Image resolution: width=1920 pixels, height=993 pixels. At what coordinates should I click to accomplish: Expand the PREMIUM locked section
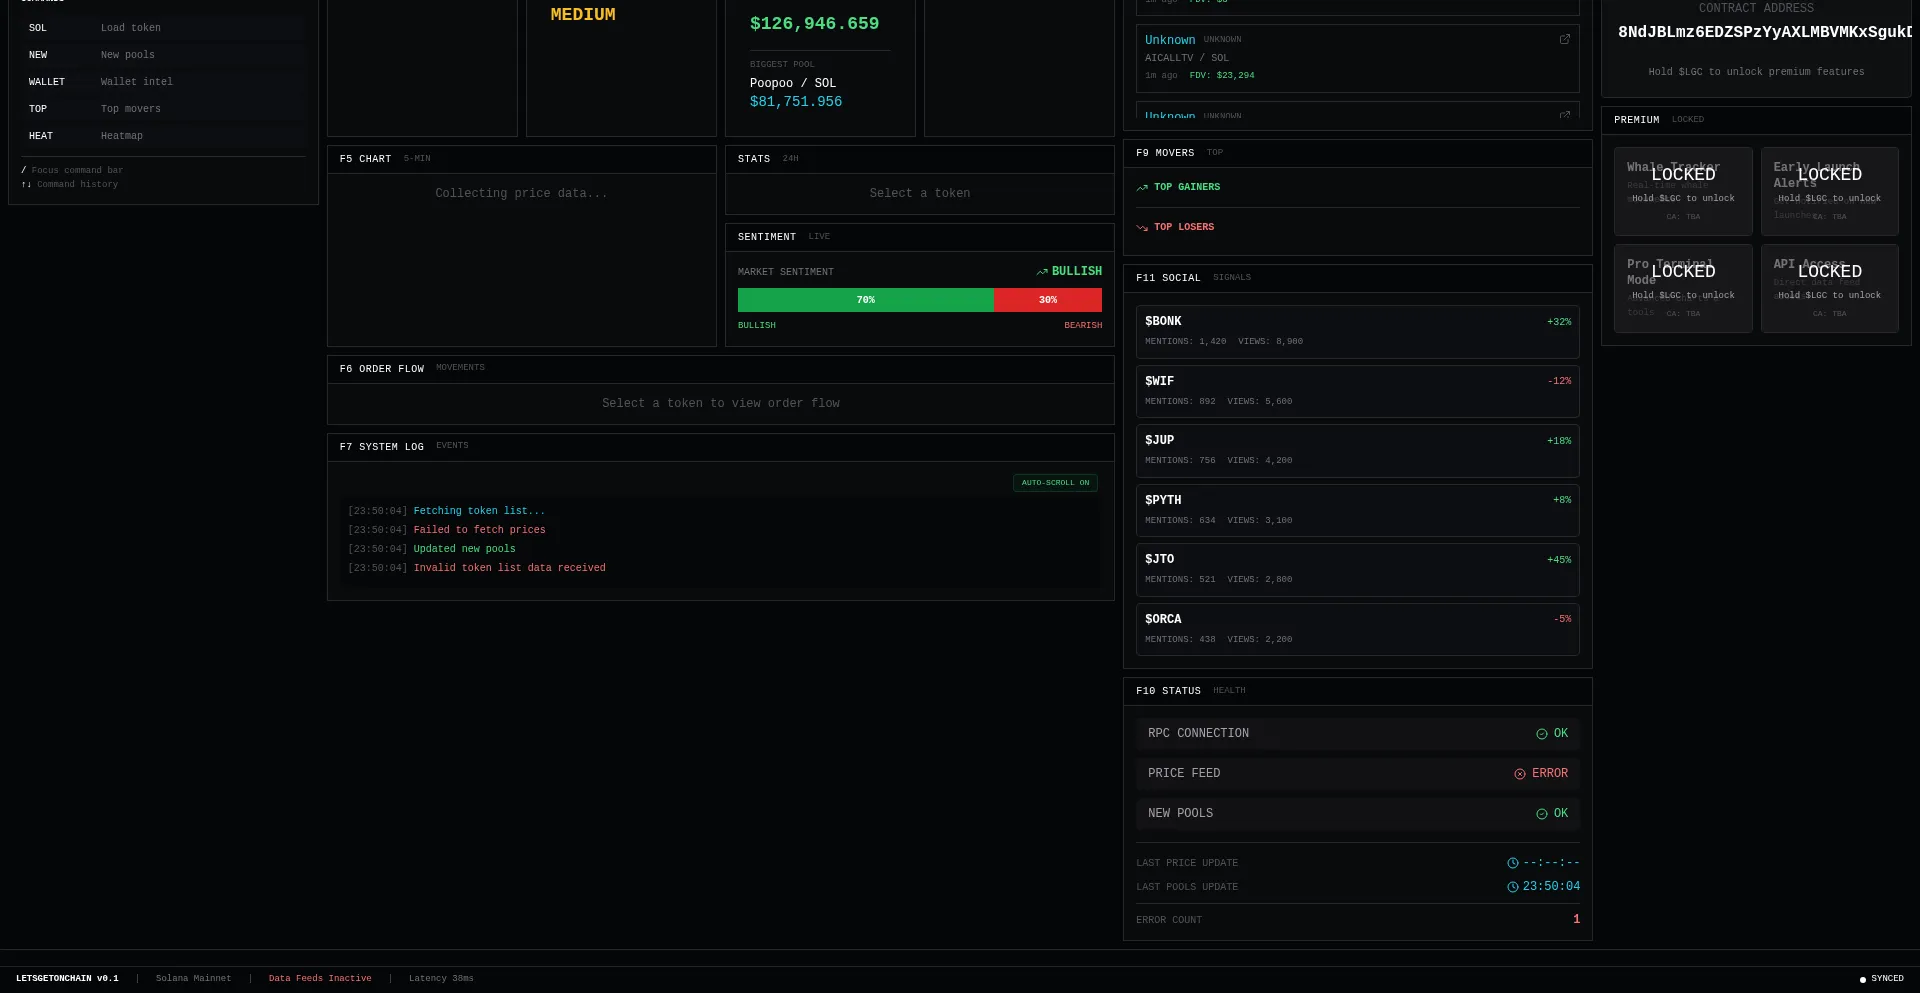pos(1637,119)
